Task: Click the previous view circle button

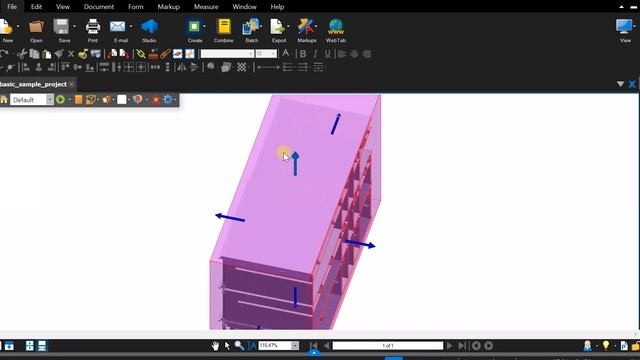Action: (476, 346)
